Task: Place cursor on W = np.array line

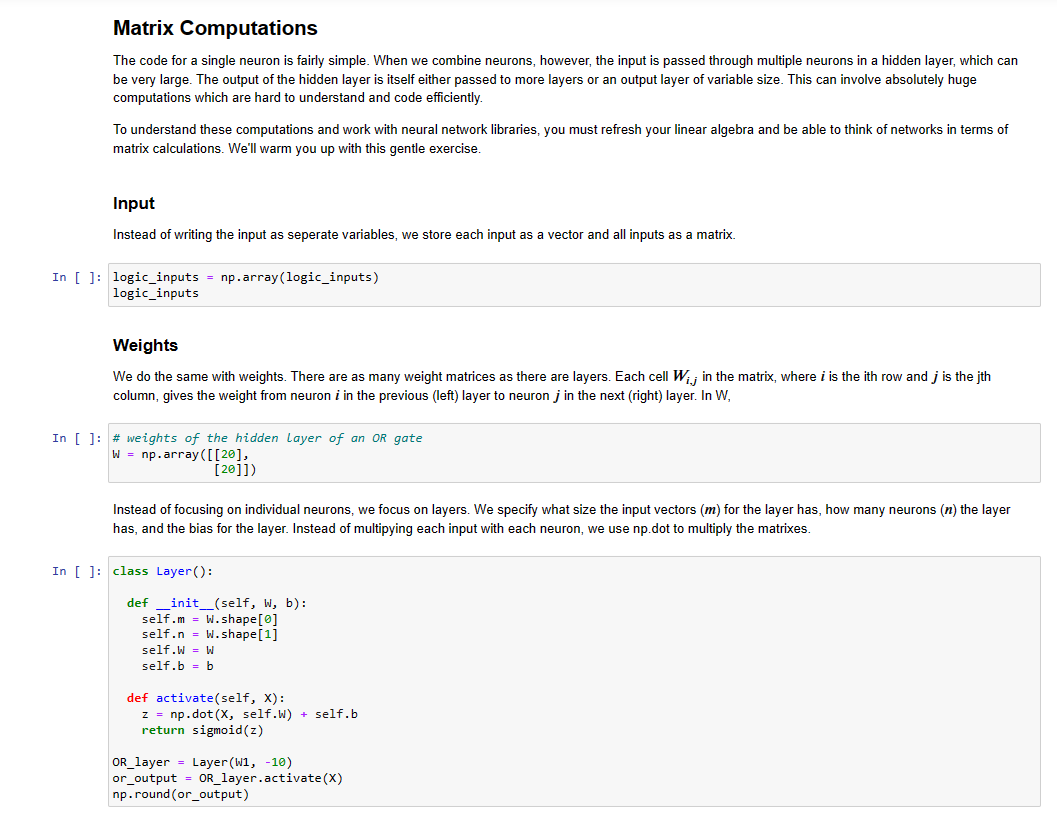Action: tap(181, 454)
